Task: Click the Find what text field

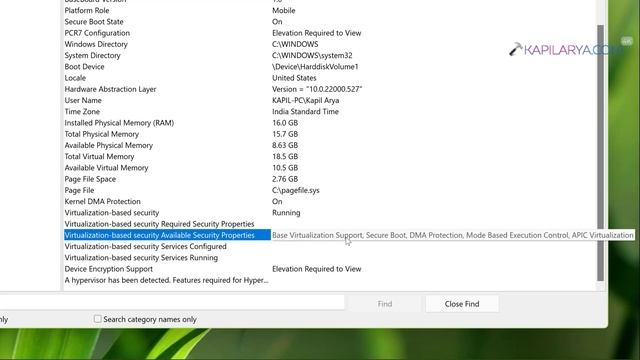Action: [171, 302]
